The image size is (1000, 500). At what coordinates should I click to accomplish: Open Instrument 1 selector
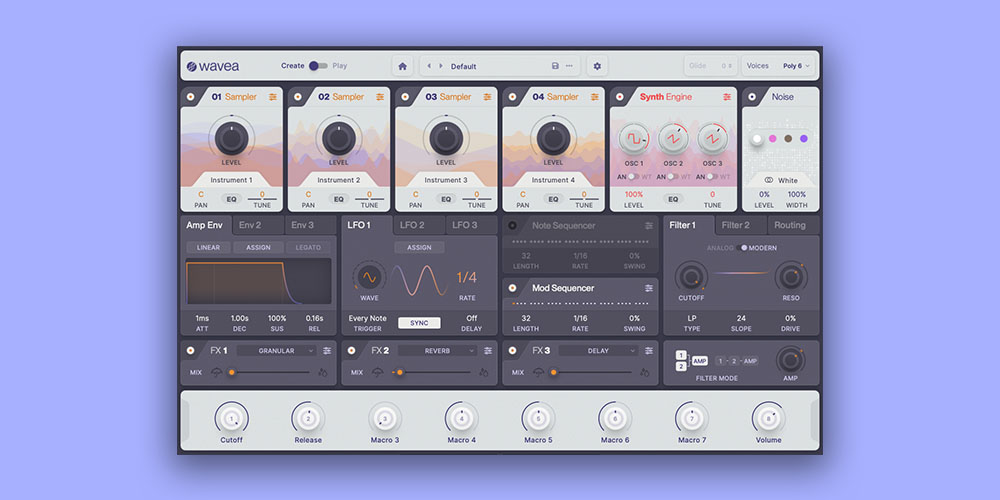(232, 180)
